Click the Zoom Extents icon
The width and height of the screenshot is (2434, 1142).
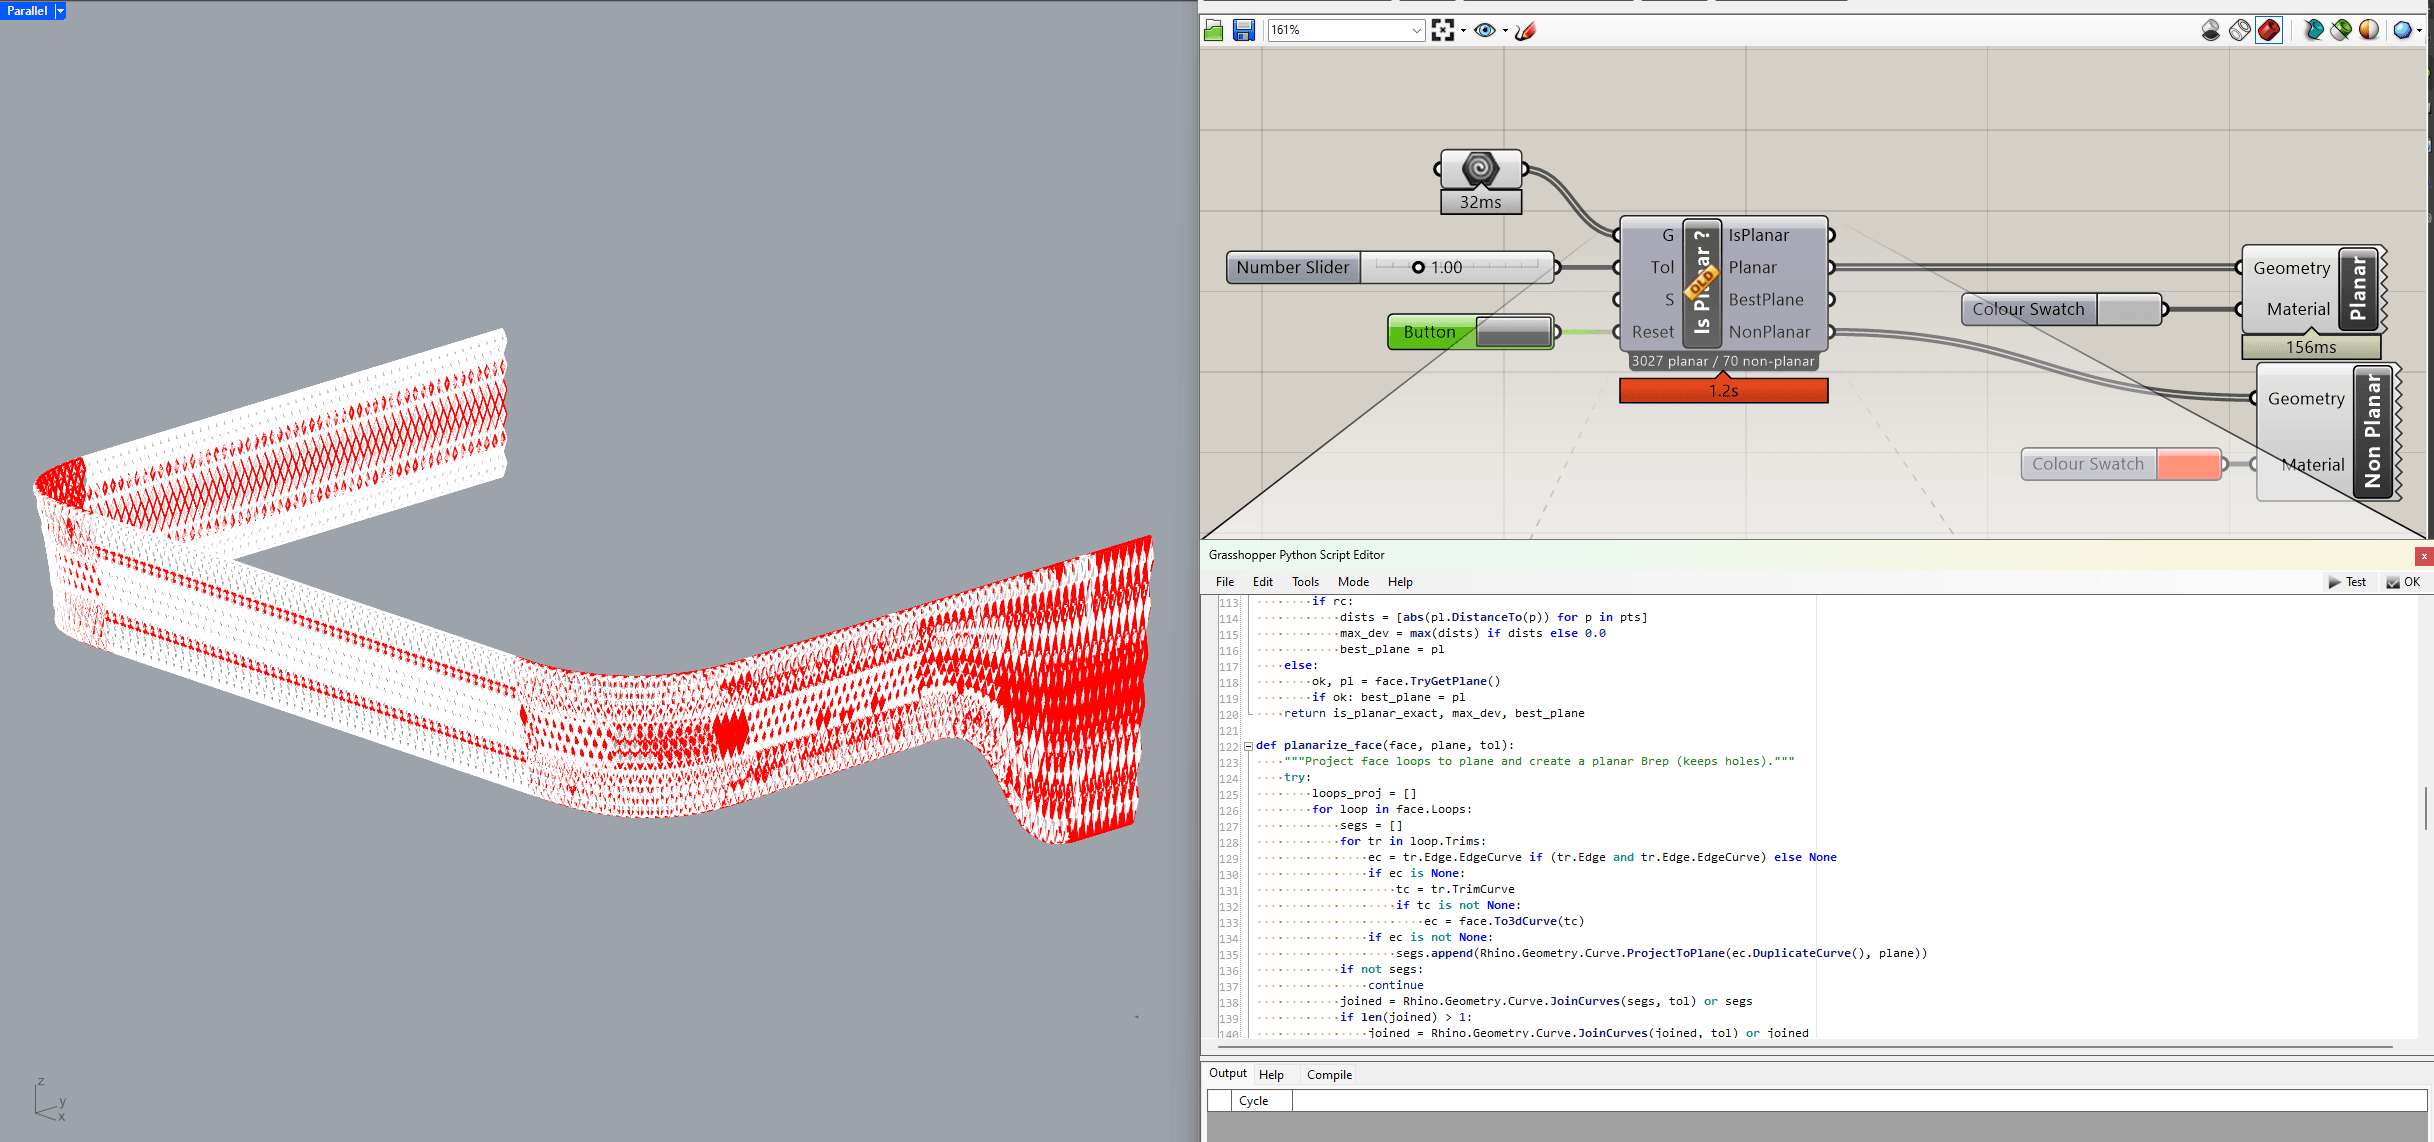[1442, 30]
